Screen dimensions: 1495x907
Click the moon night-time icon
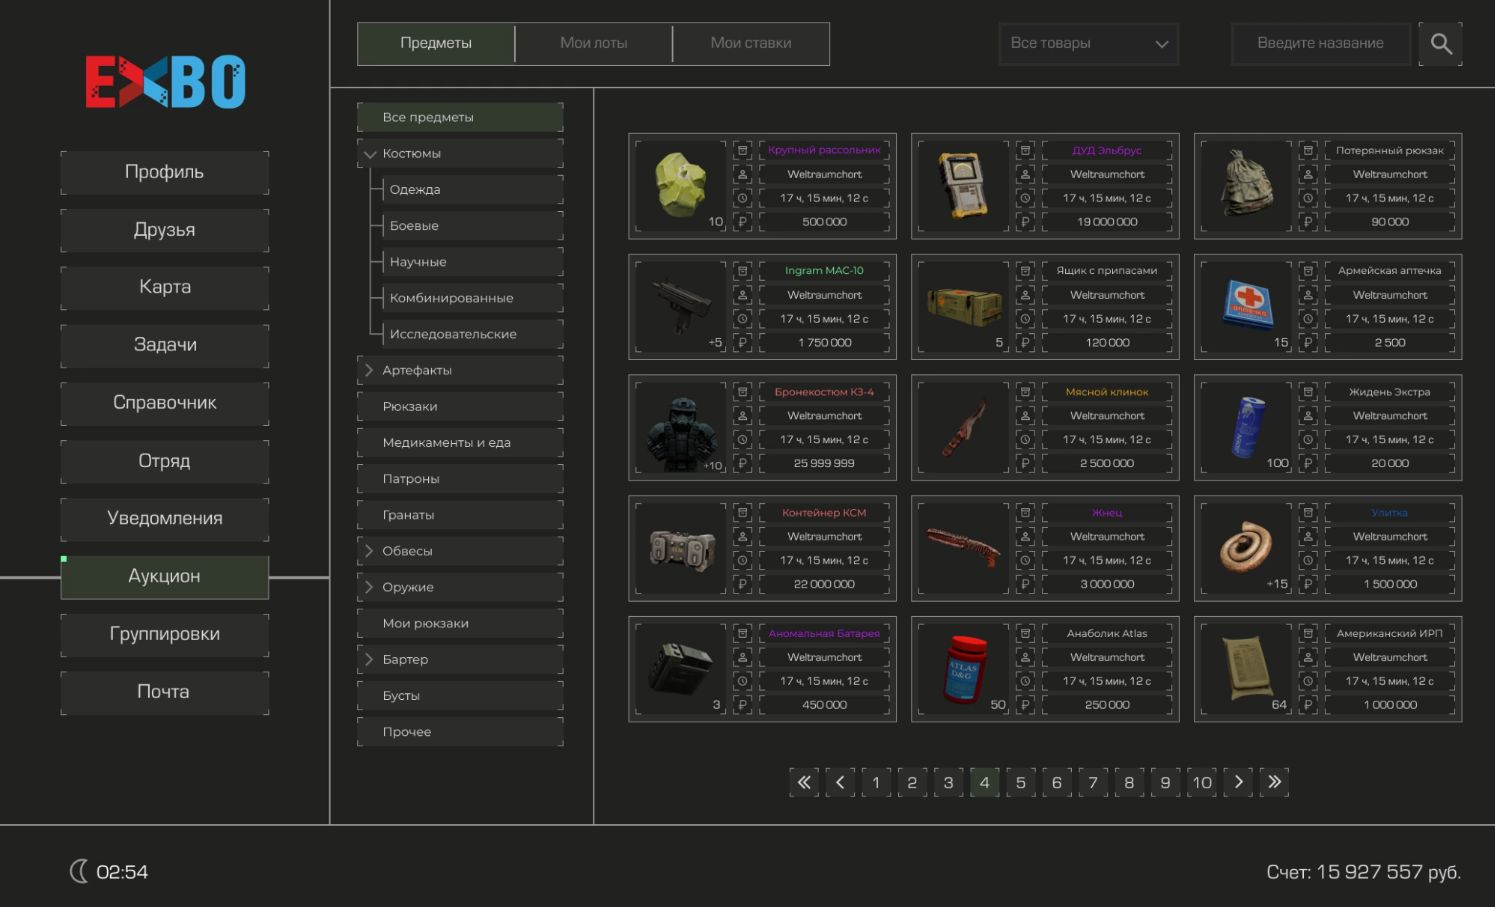pos(79,871)
